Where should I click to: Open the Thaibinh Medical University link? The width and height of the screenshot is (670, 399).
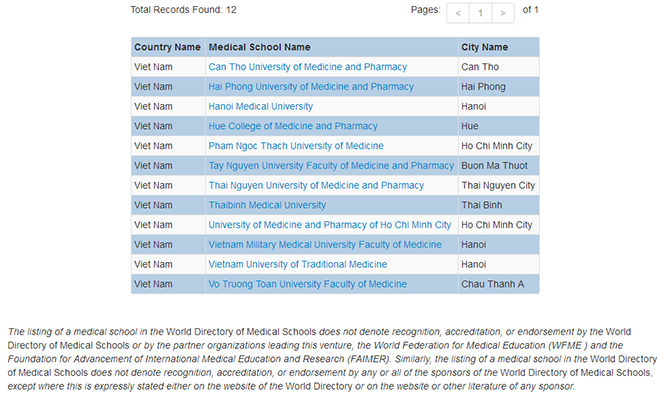pyautogui.click(x=267, y=205)
